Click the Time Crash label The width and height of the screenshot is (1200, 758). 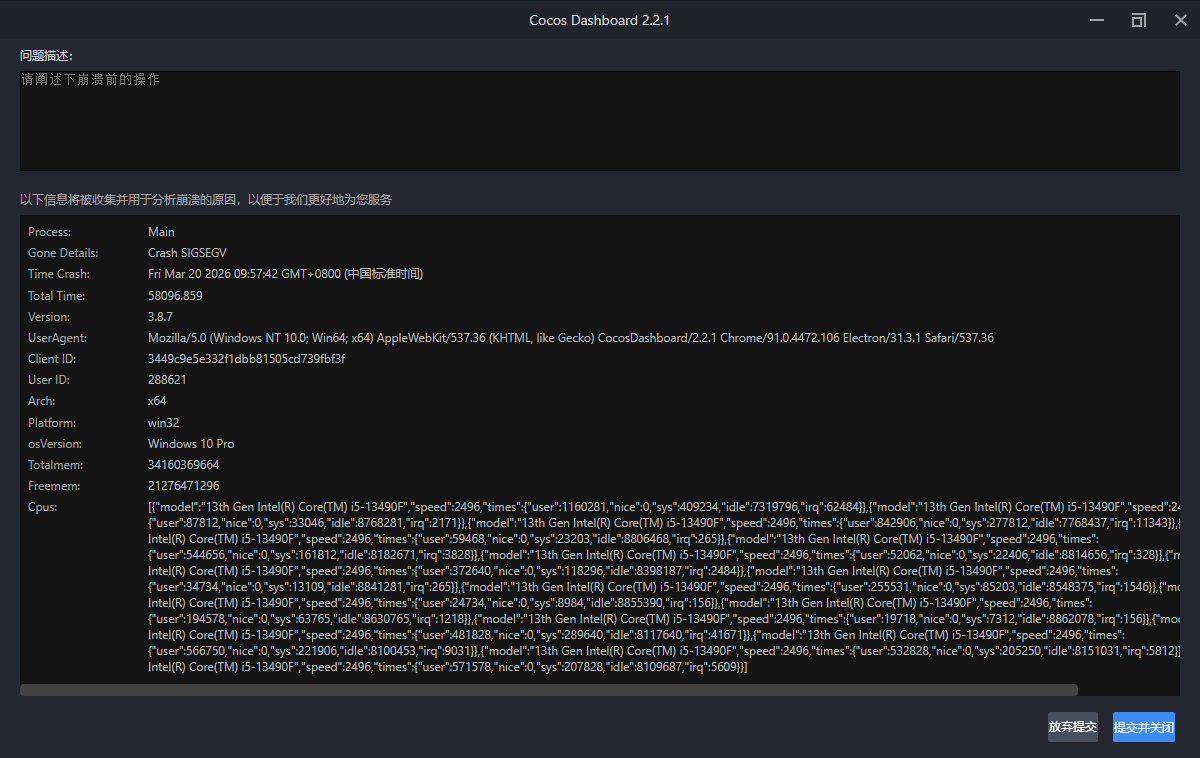coord(59,274)
